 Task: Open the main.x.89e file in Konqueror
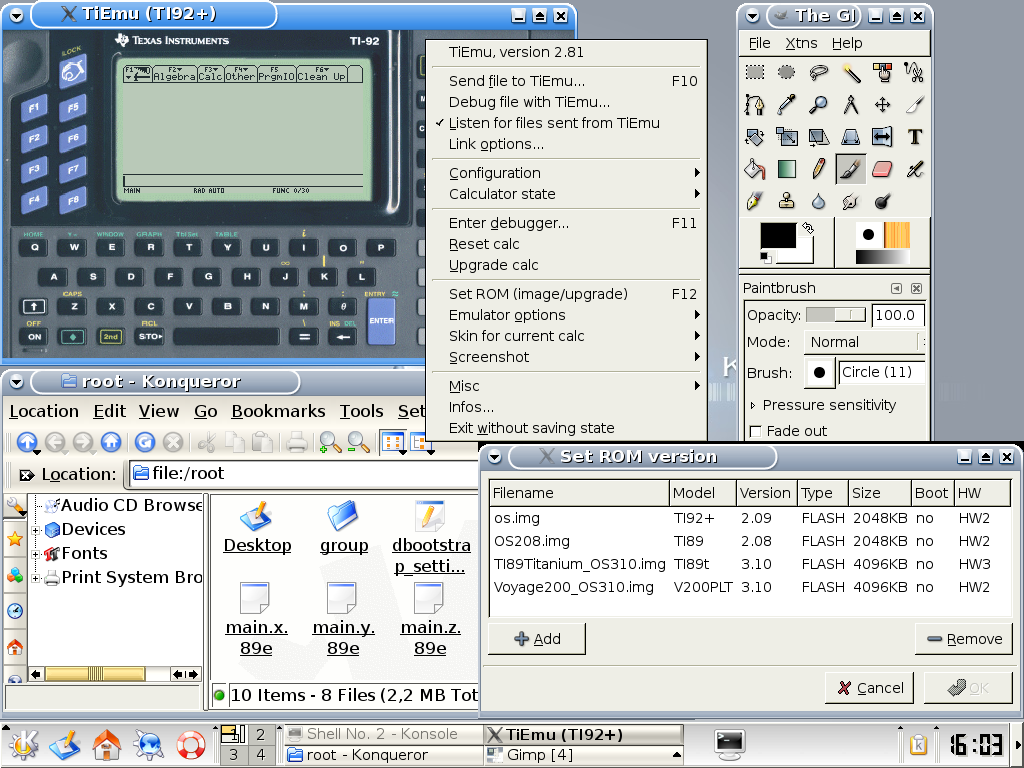[256, 620]
